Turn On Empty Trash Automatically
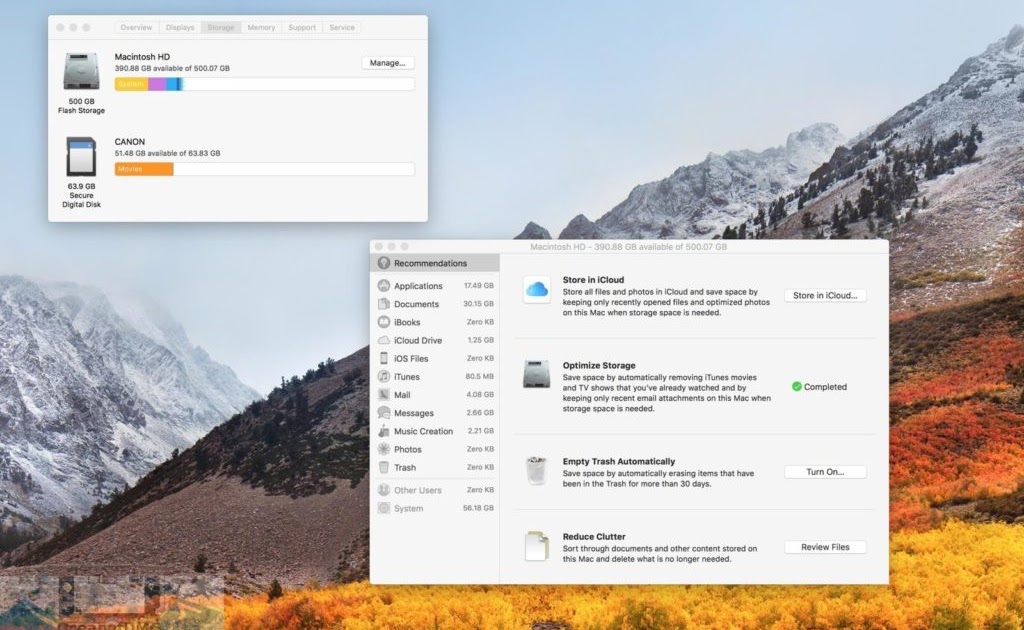Image resolution: width=1024 pixels, height=630 pixels. pyautogui.click(x=825, y=471)
